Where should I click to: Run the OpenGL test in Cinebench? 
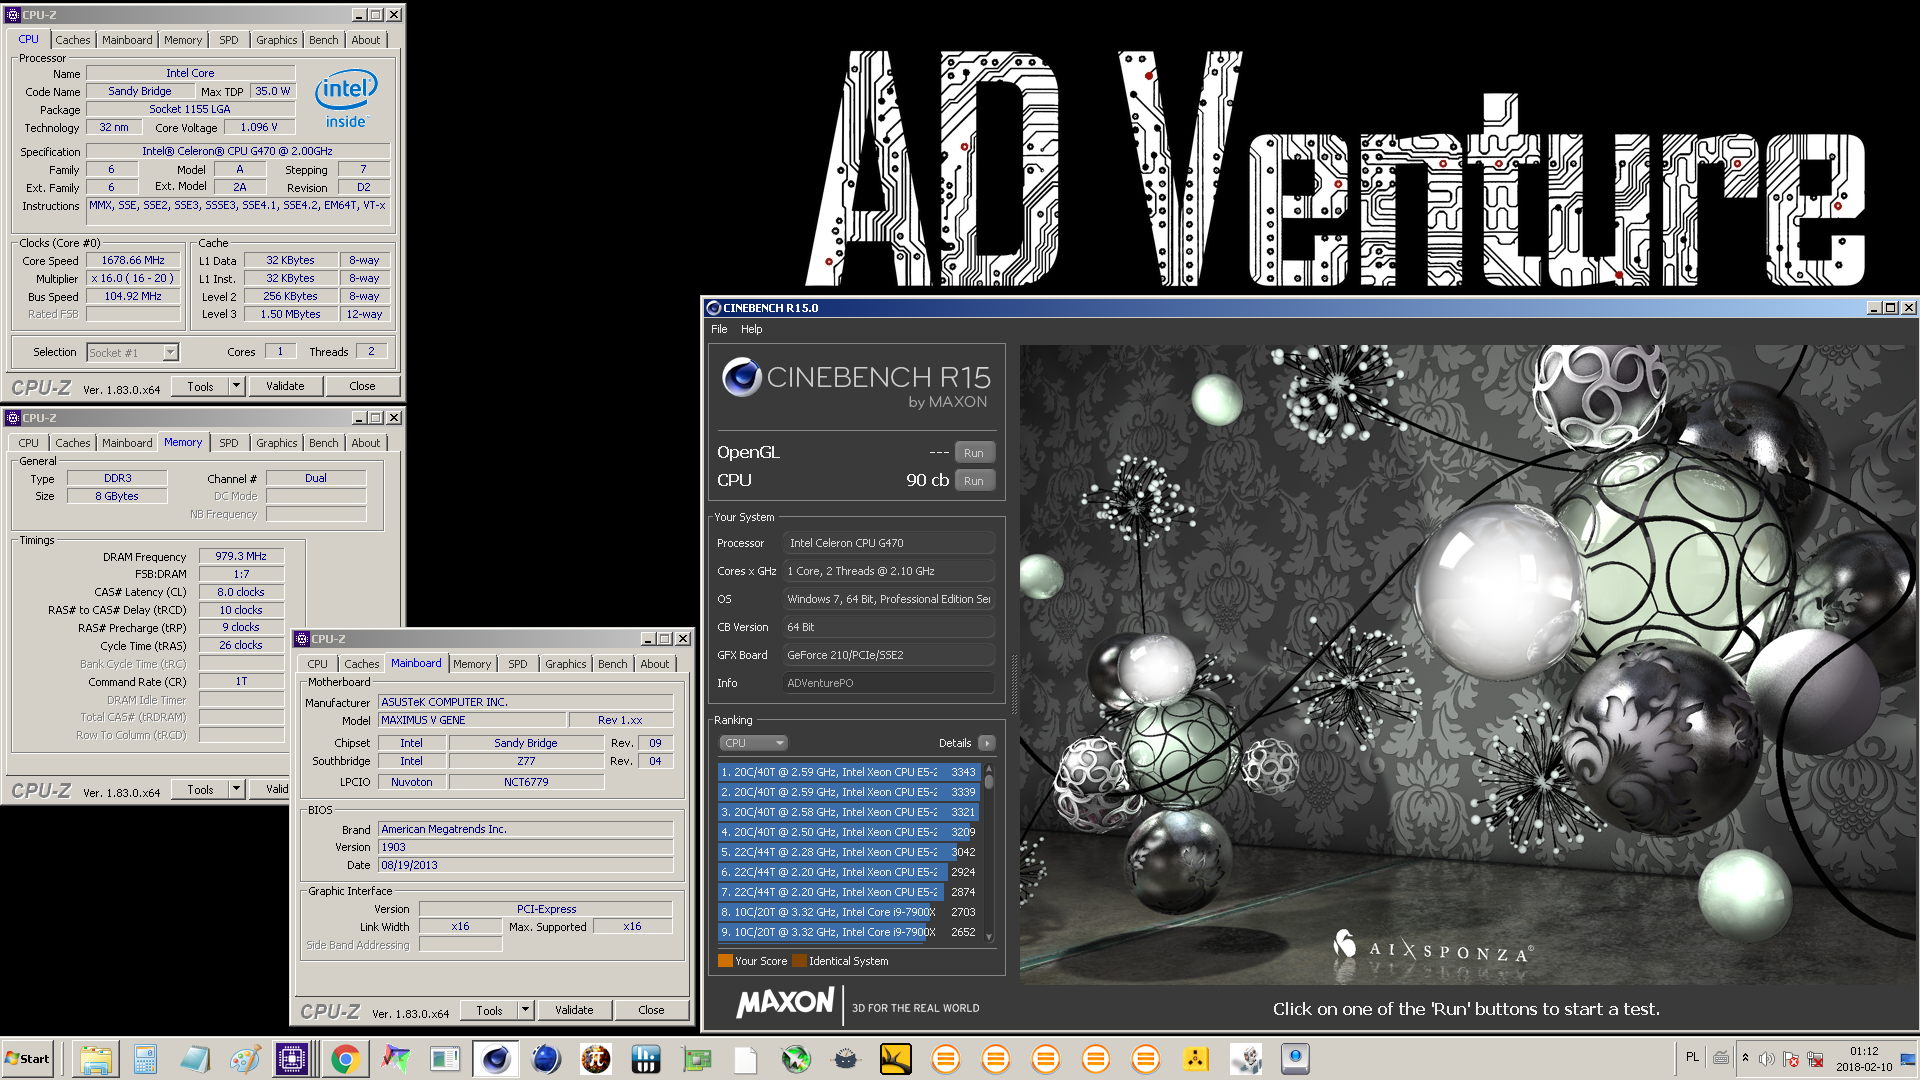(x=974, y=453)
